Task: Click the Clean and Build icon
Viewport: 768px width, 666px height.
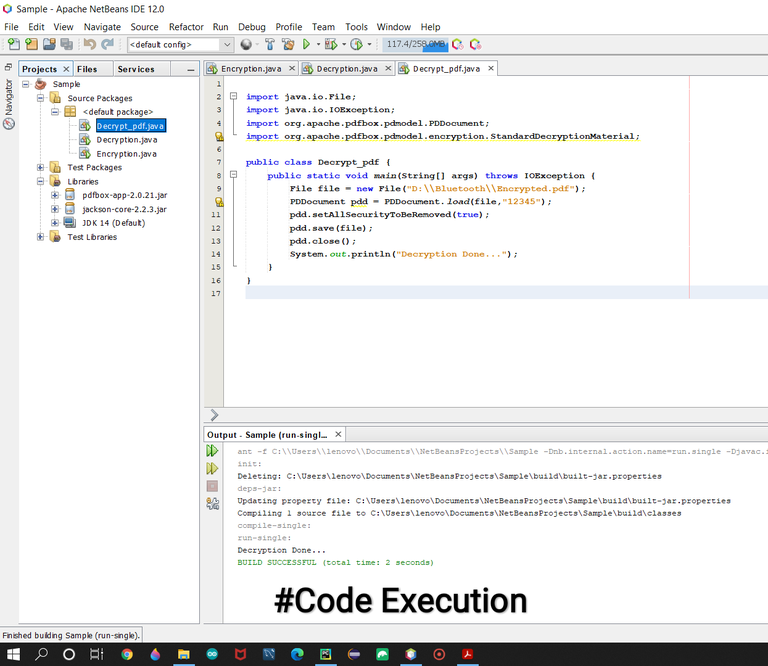Action: tap(288, 44)
